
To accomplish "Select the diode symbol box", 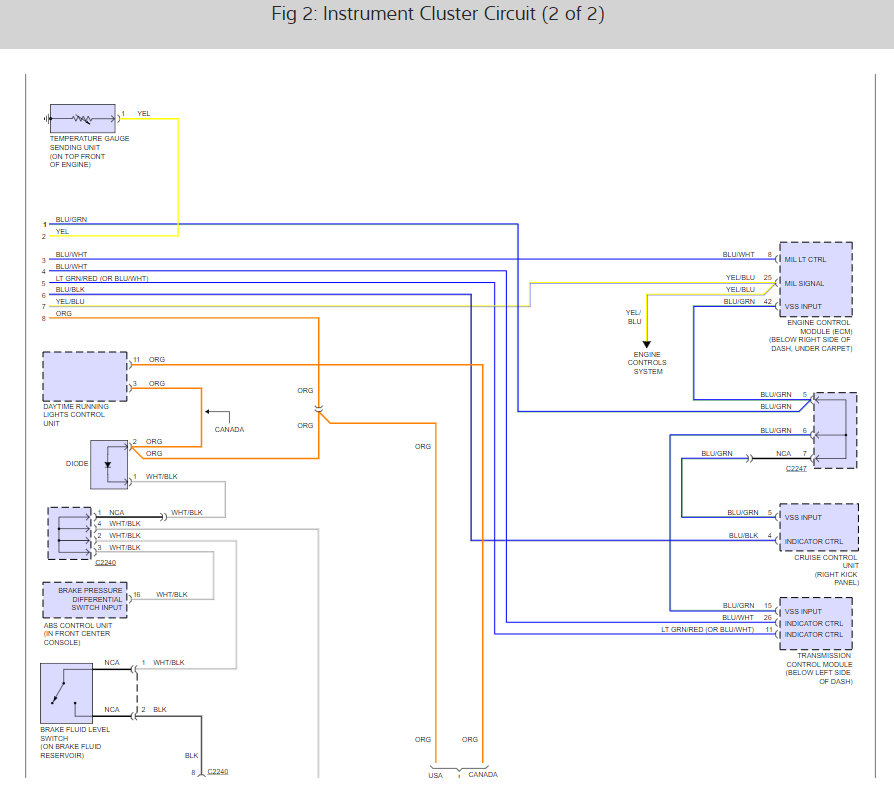I will [x=109, y=465].
